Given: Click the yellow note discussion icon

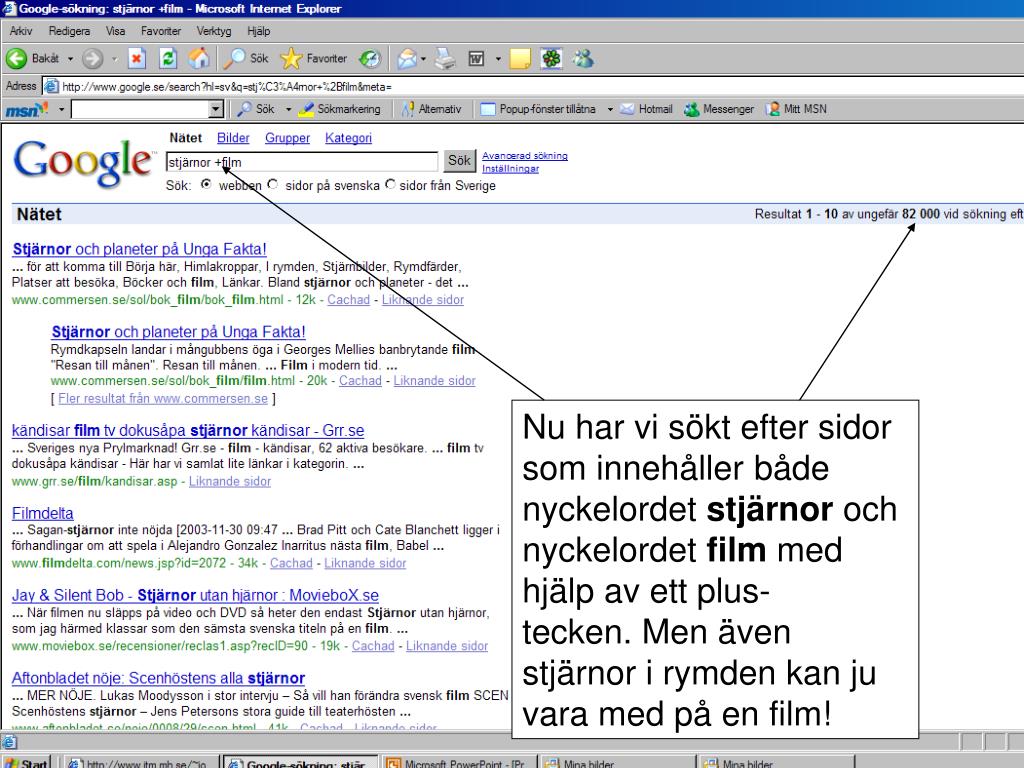Looking at the screenshot, I should click(x=520, y=59).
